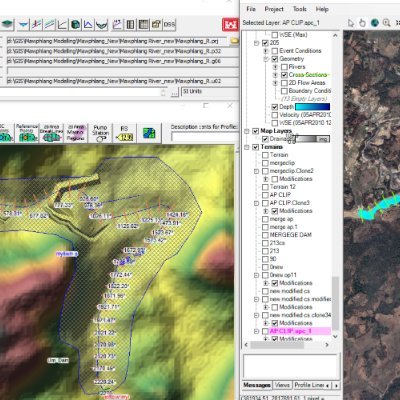
Task: Open the File menu in RAS Mapper
Action: 251,9
